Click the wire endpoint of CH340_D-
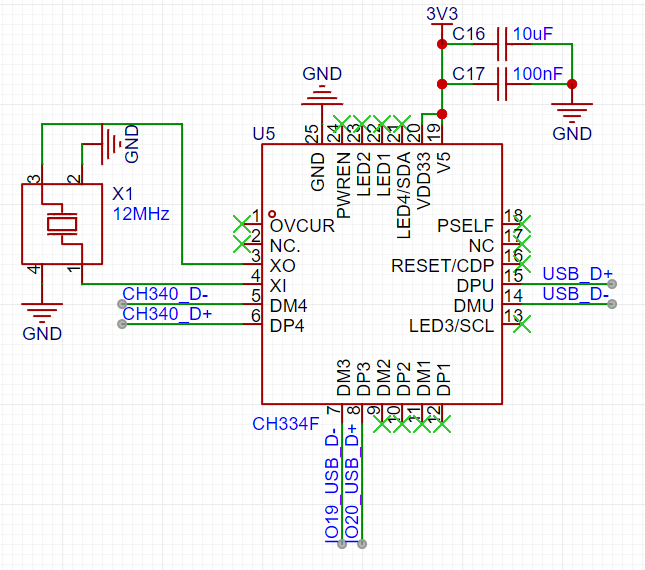Screen dimensions: 645x570 tap(122, 304)
